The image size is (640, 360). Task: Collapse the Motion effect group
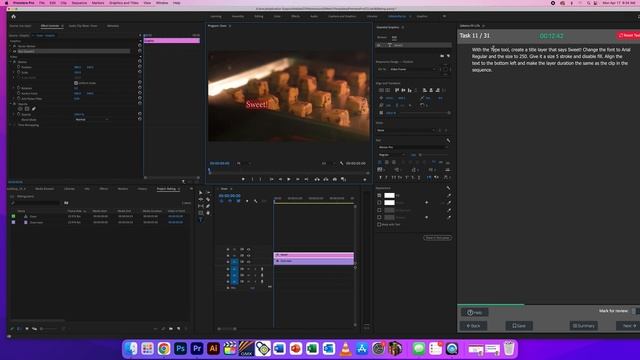(x=11, y=62)
